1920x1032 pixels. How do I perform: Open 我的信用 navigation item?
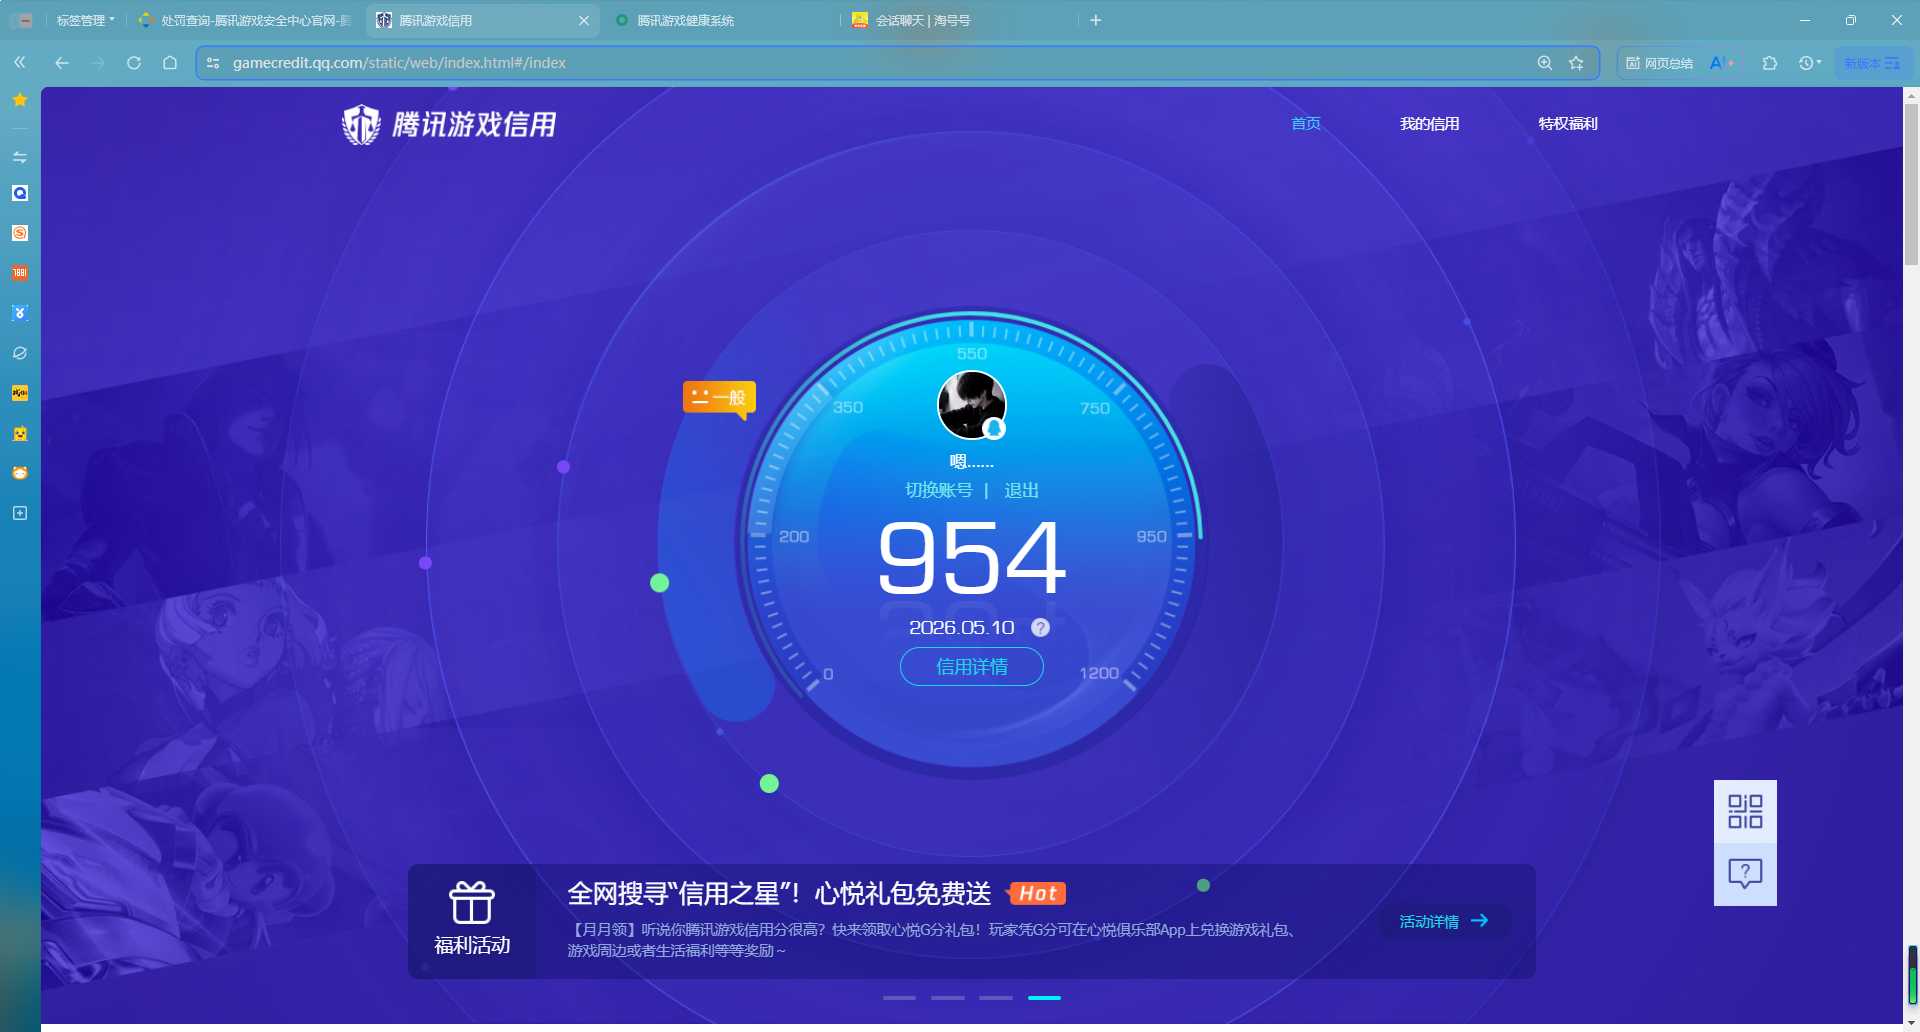[1430, 123]
